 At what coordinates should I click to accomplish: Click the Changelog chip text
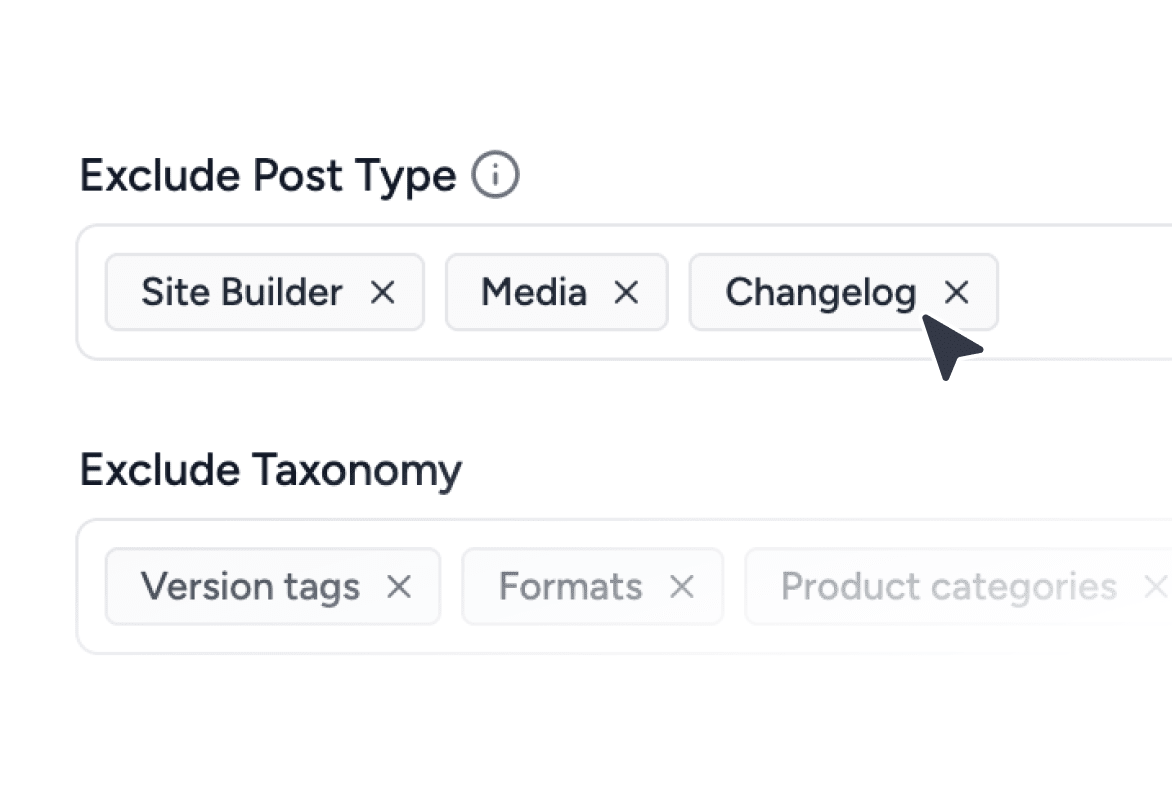click(822, 292)
